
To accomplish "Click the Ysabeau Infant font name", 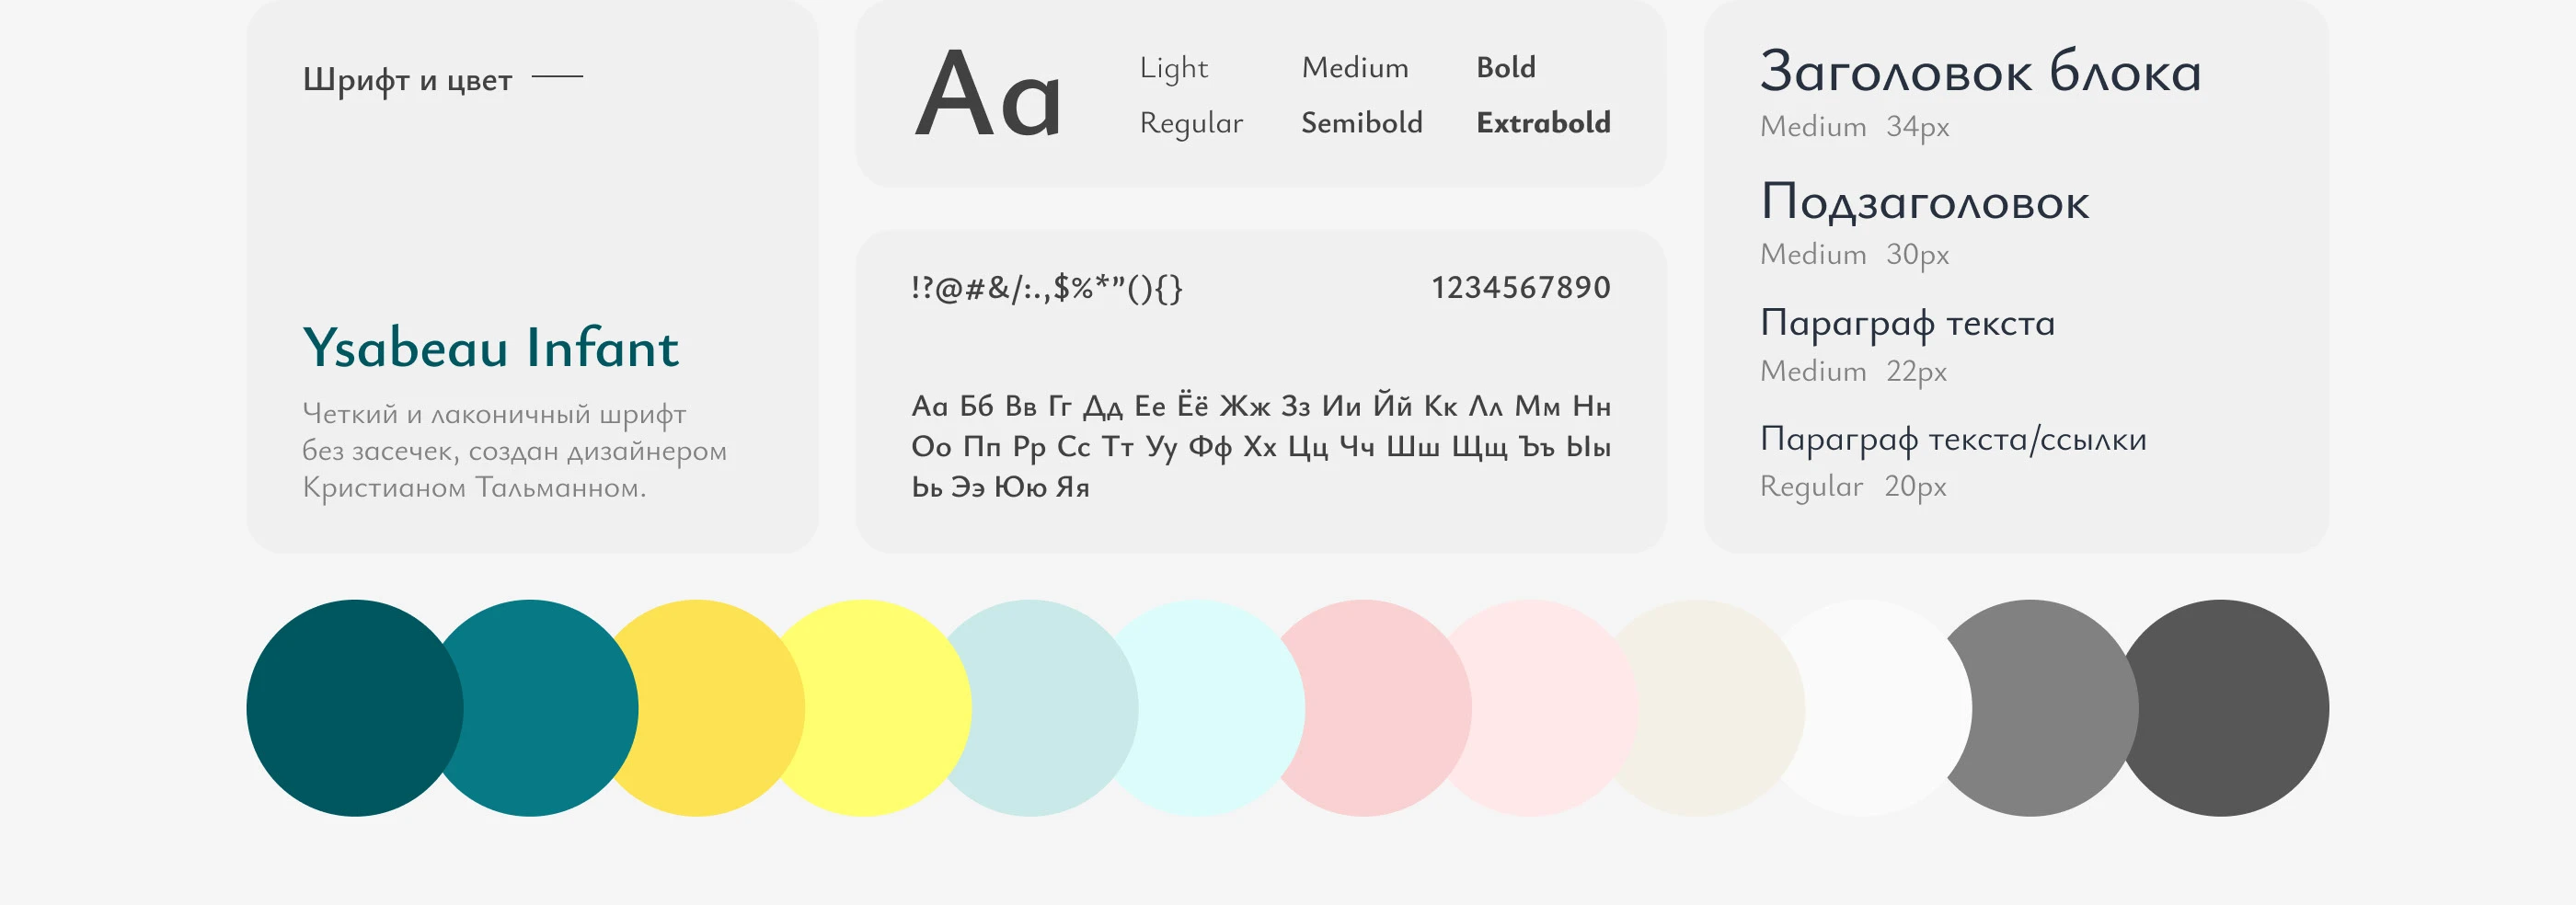I will coord(490,348).
